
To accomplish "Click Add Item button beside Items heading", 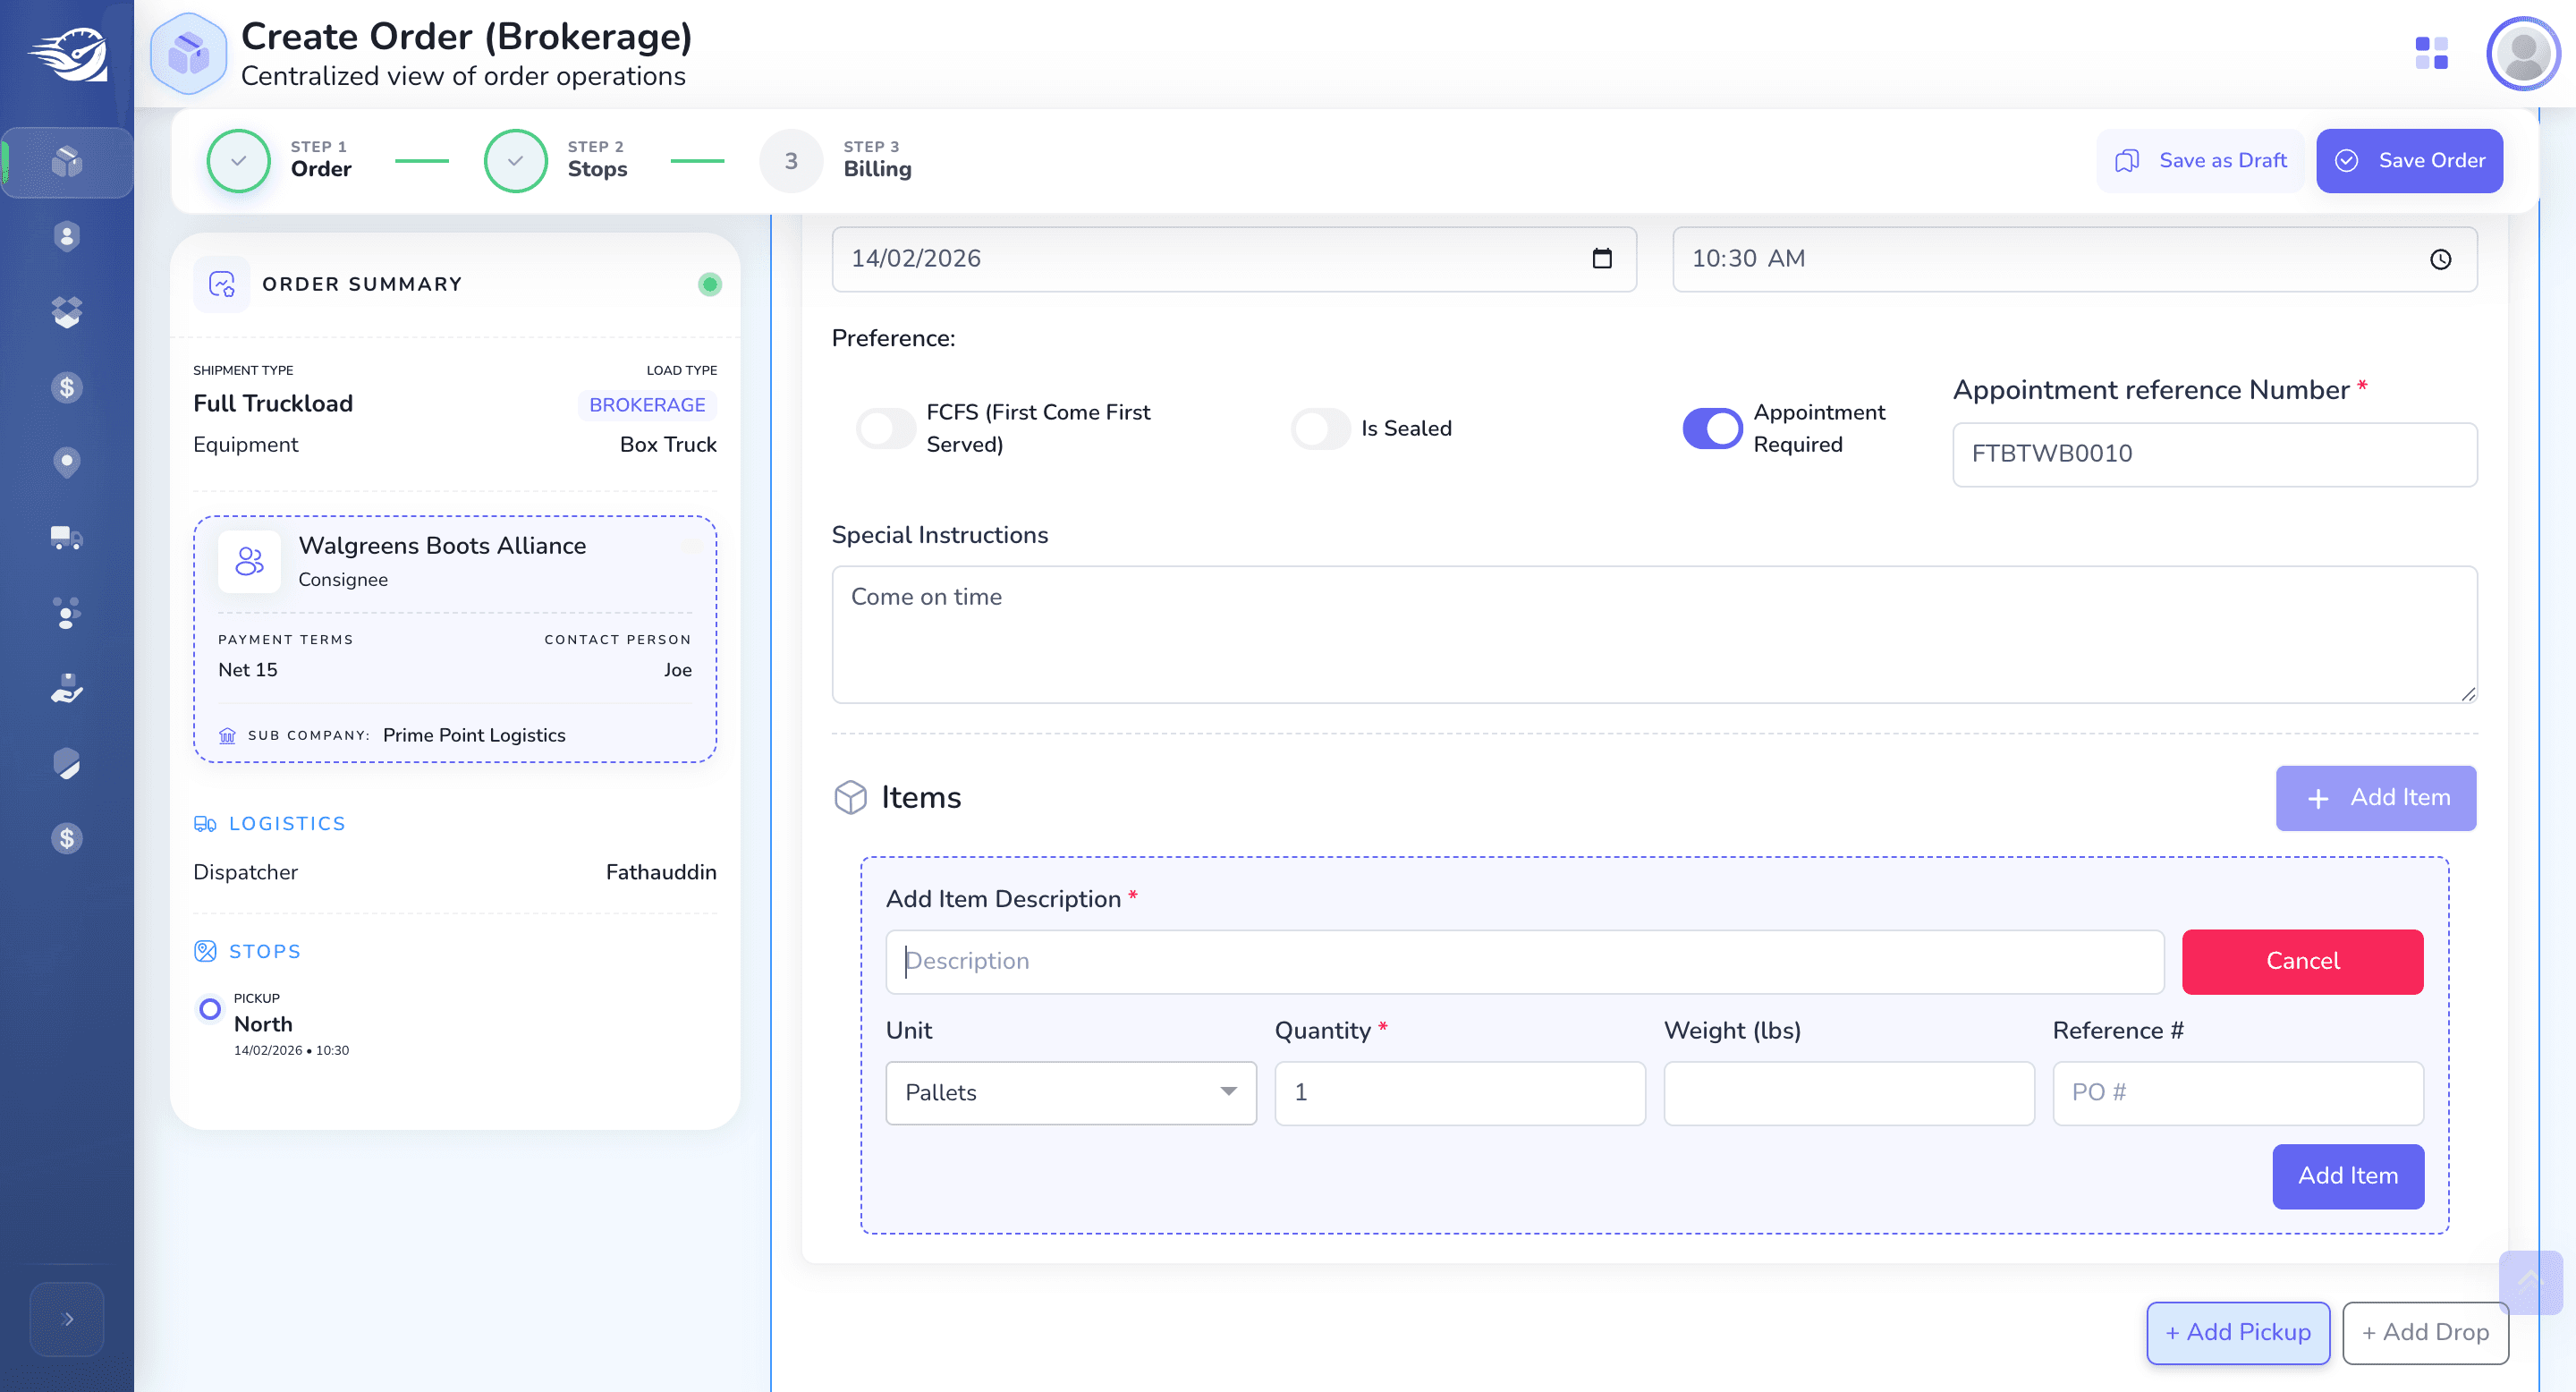I will tap(2376, 797).
